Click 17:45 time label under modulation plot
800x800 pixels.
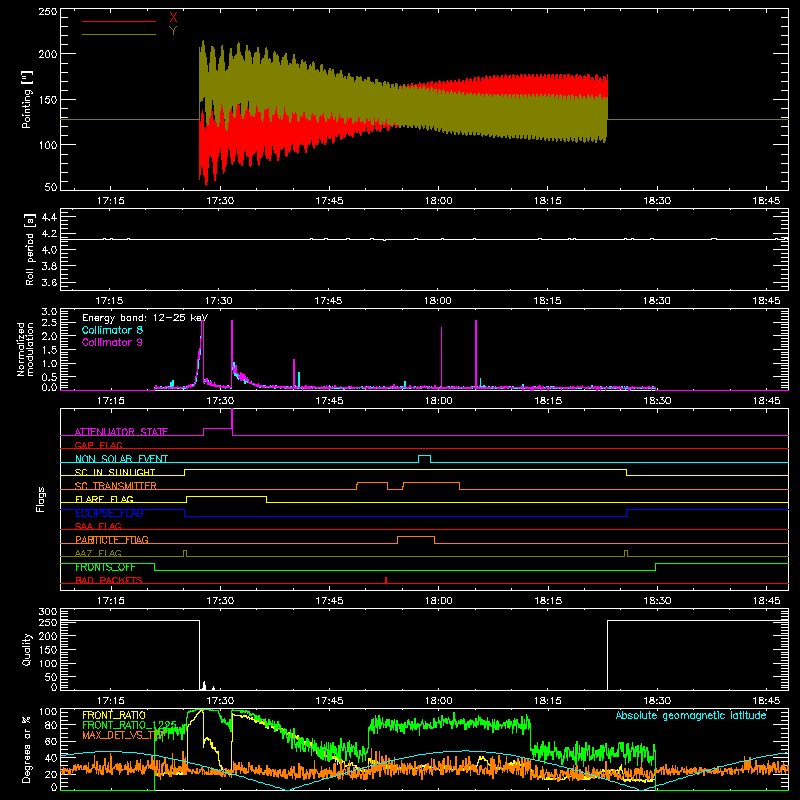(x=329, y=401)
